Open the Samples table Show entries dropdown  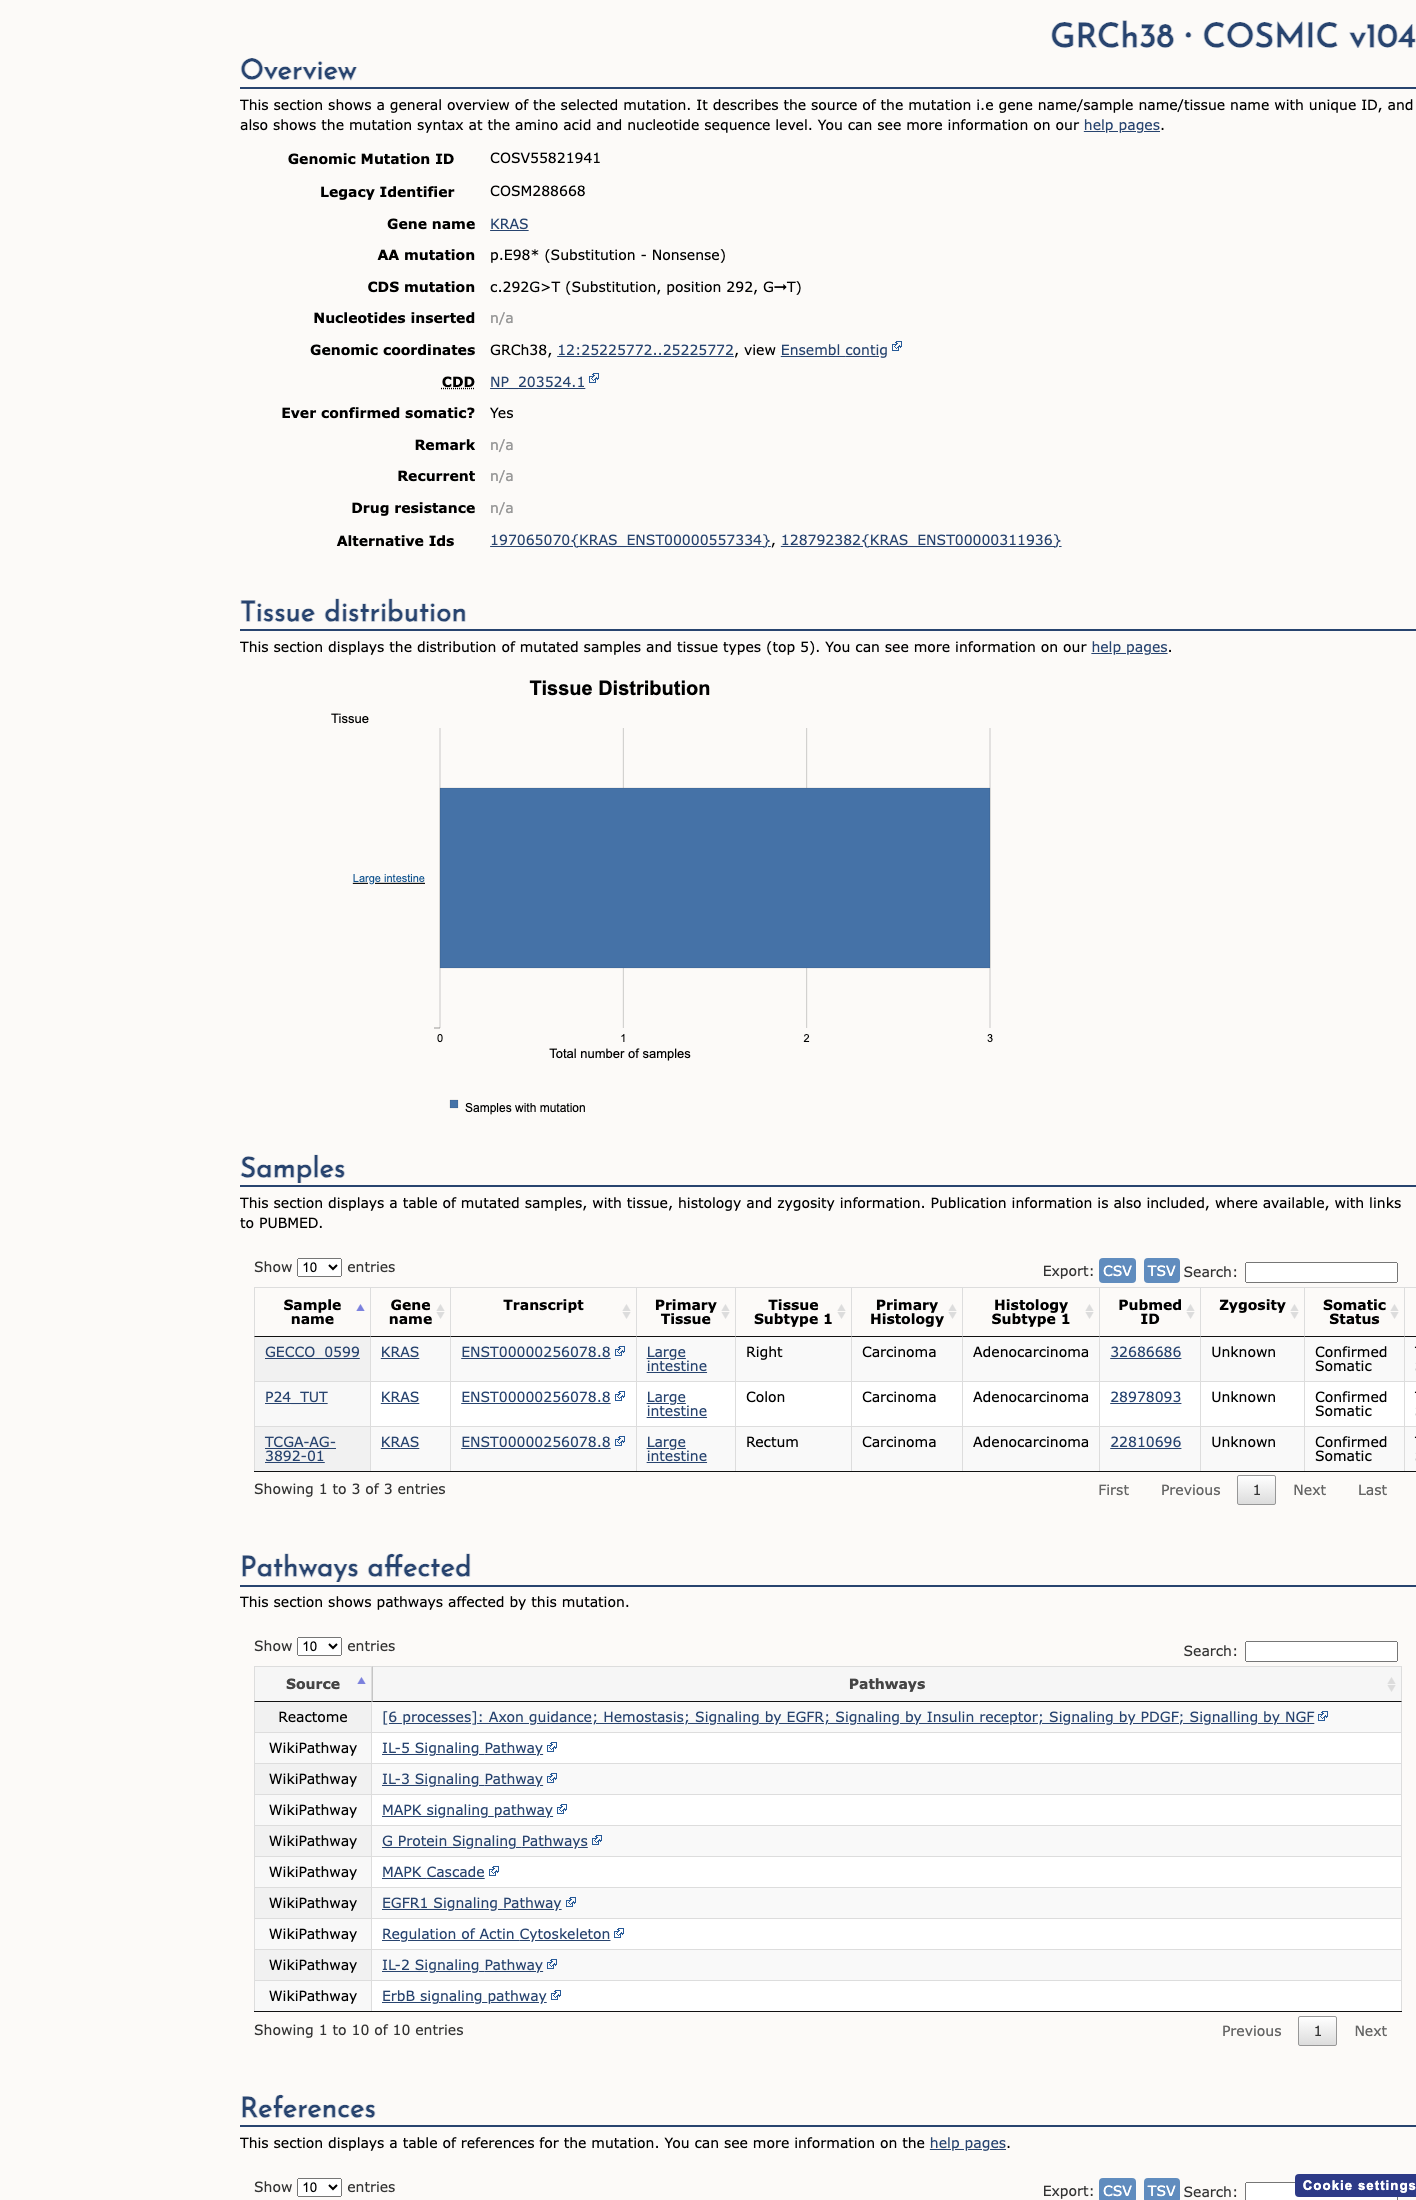tap(319, 1267)
